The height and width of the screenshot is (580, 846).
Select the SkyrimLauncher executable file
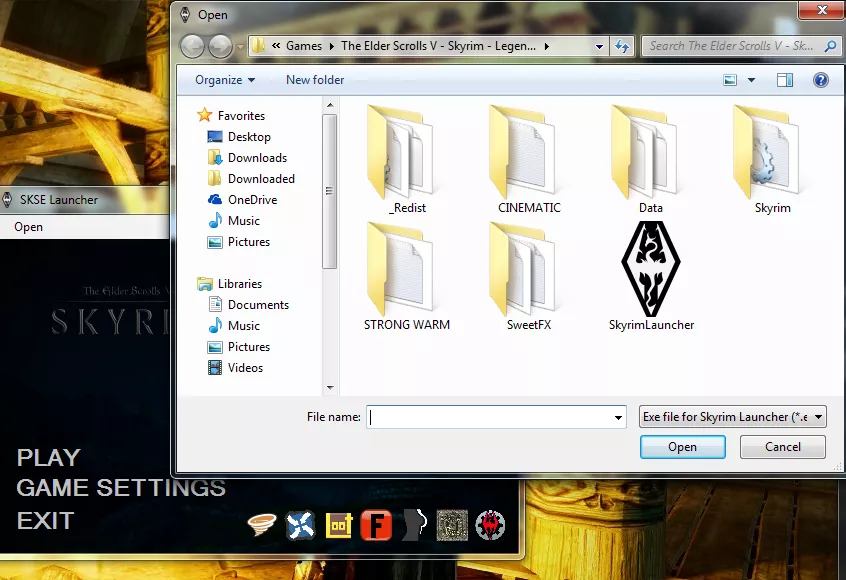click(x=651, y=276)
